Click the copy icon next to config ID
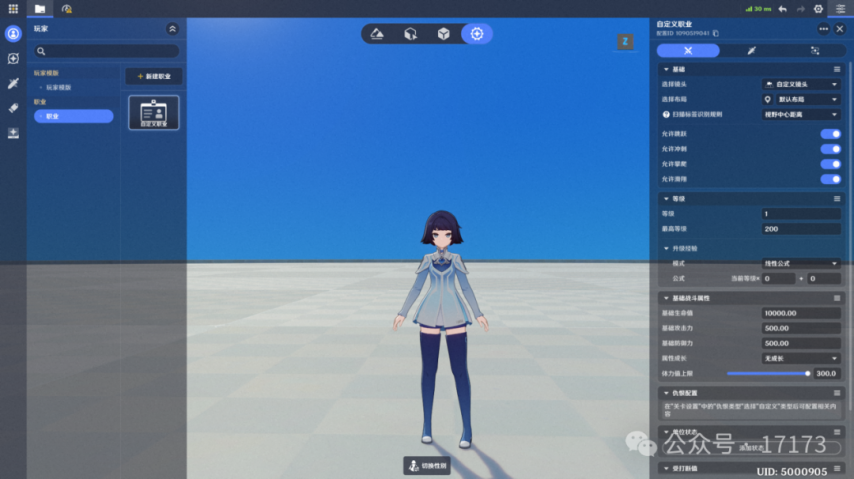The image size is (854, 479). 716,33
